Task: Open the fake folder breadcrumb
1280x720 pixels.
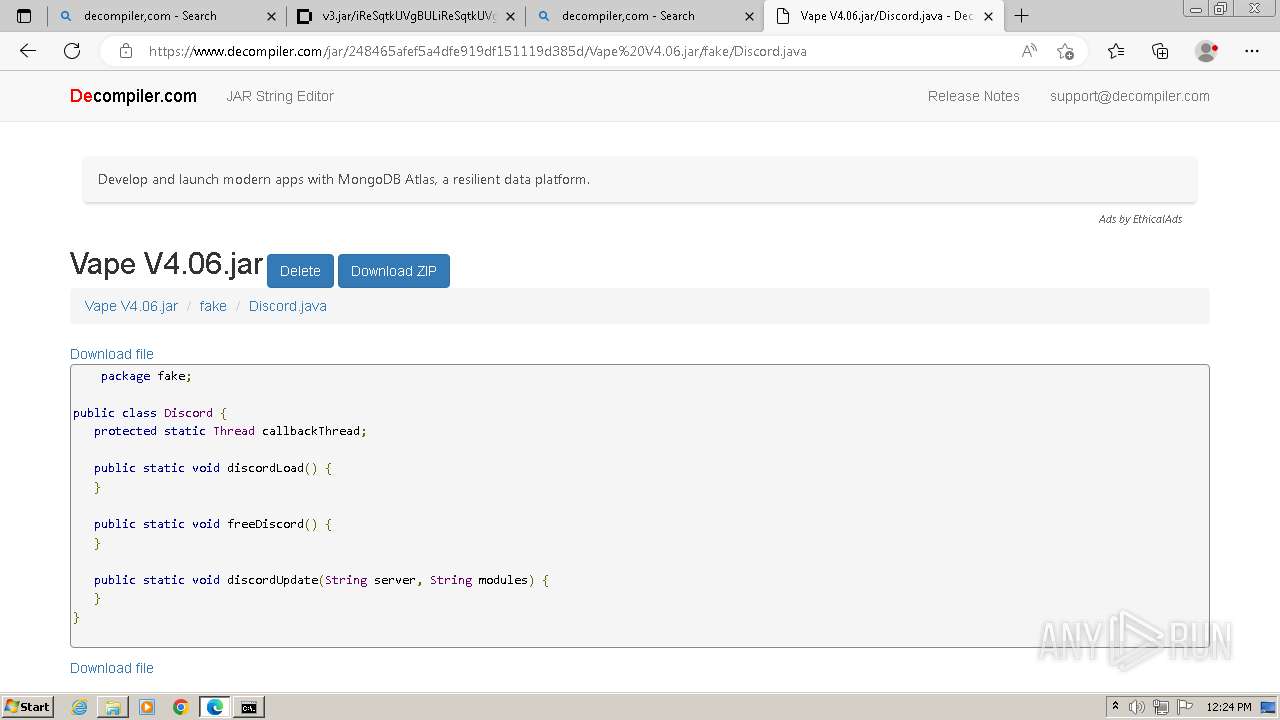Action: click(213, 306)
